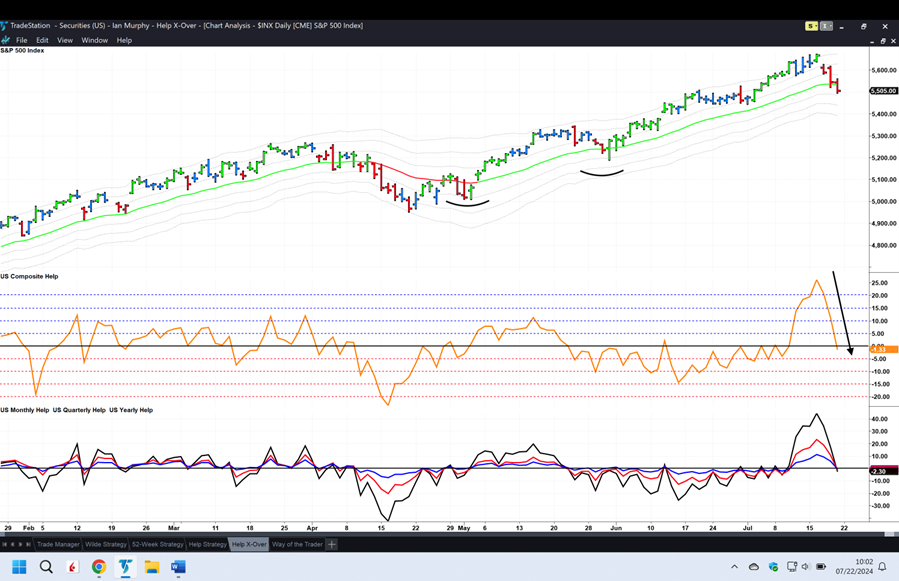Select the US Monthly Help indicator label

point(25,410)
